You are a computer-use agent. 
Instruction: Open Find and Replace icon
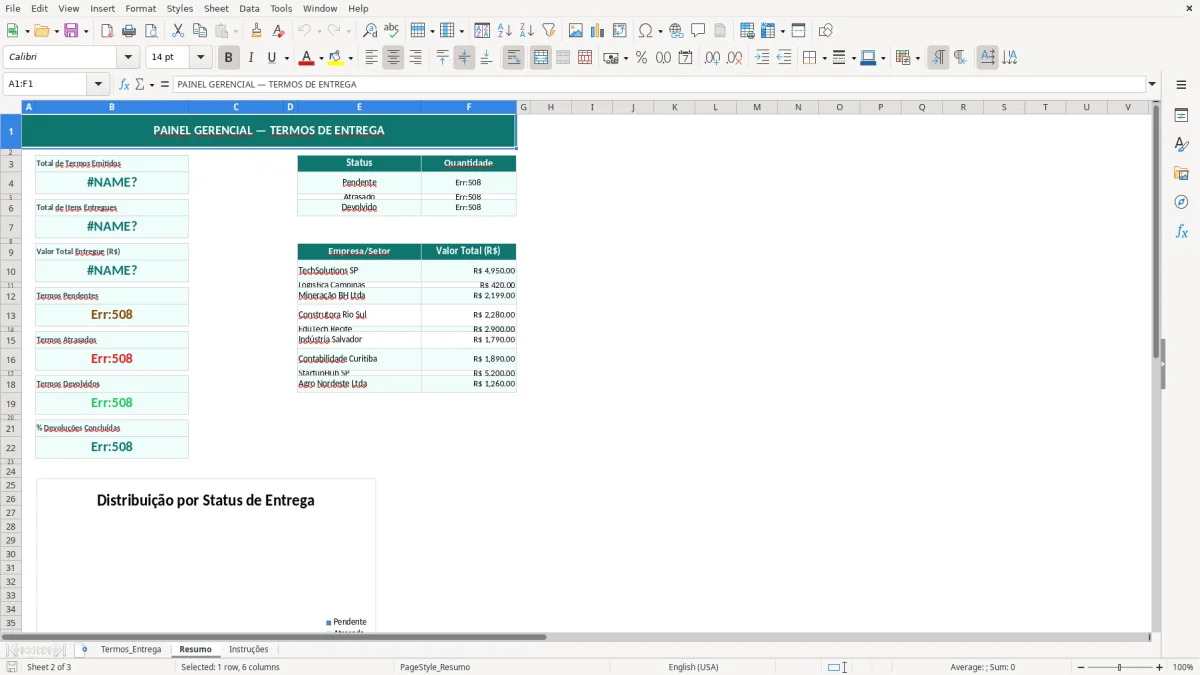click(x=370, y=31)
